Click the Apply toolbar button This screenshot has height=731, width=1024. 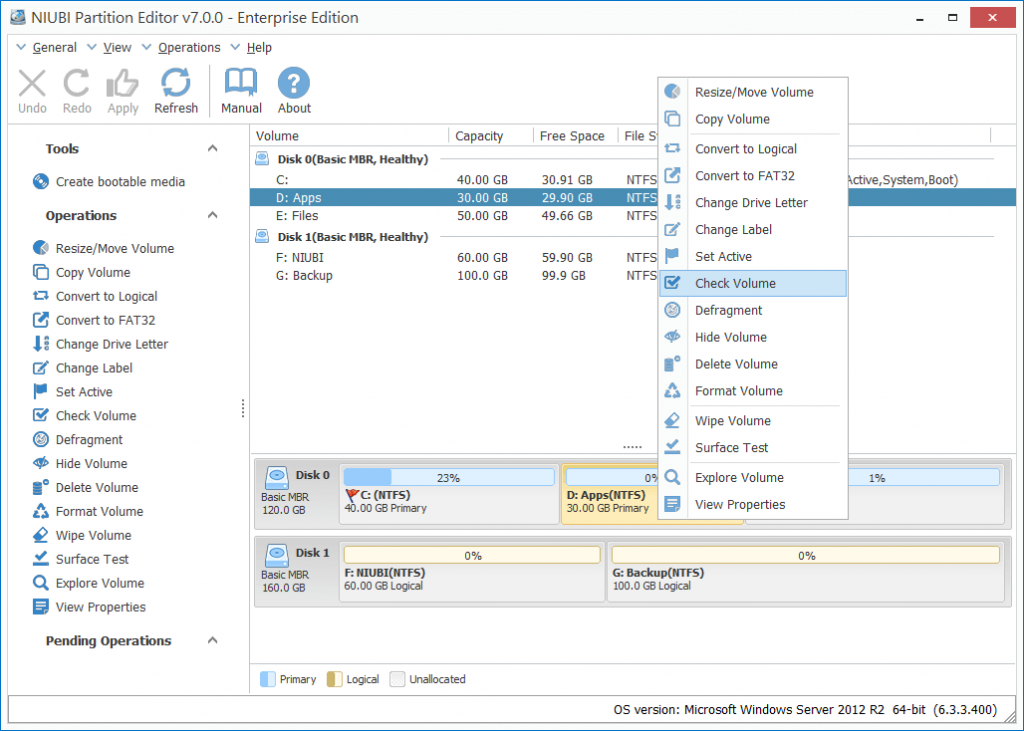click(122, 90)
